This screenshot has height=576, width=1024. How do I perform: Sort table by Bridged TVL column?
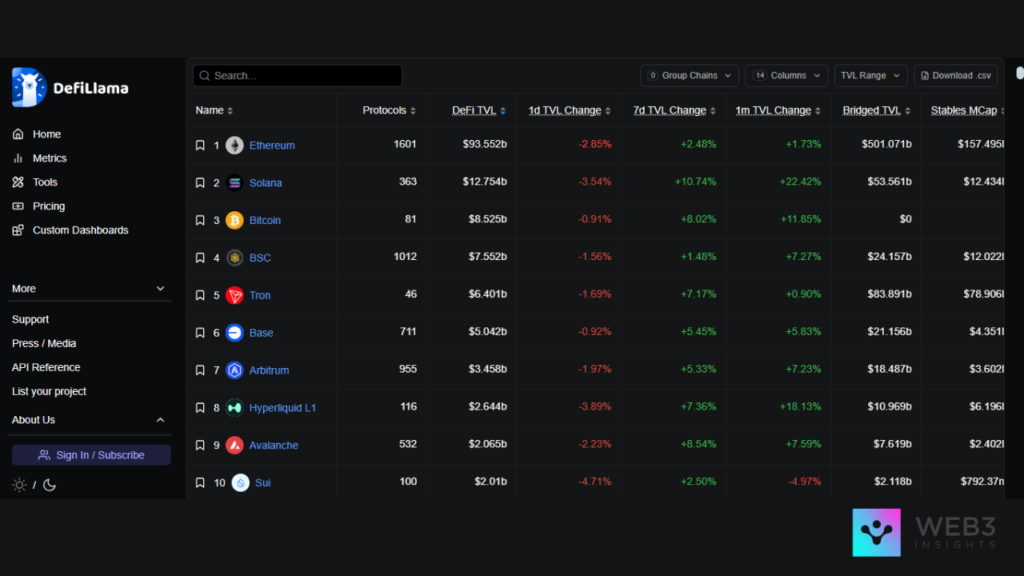(876, 110)
